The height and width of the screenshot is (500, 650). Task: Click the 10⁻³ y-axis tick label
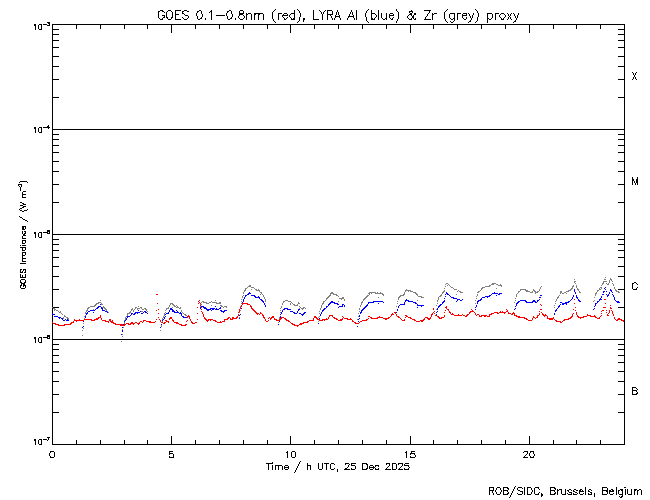[37, 26]
